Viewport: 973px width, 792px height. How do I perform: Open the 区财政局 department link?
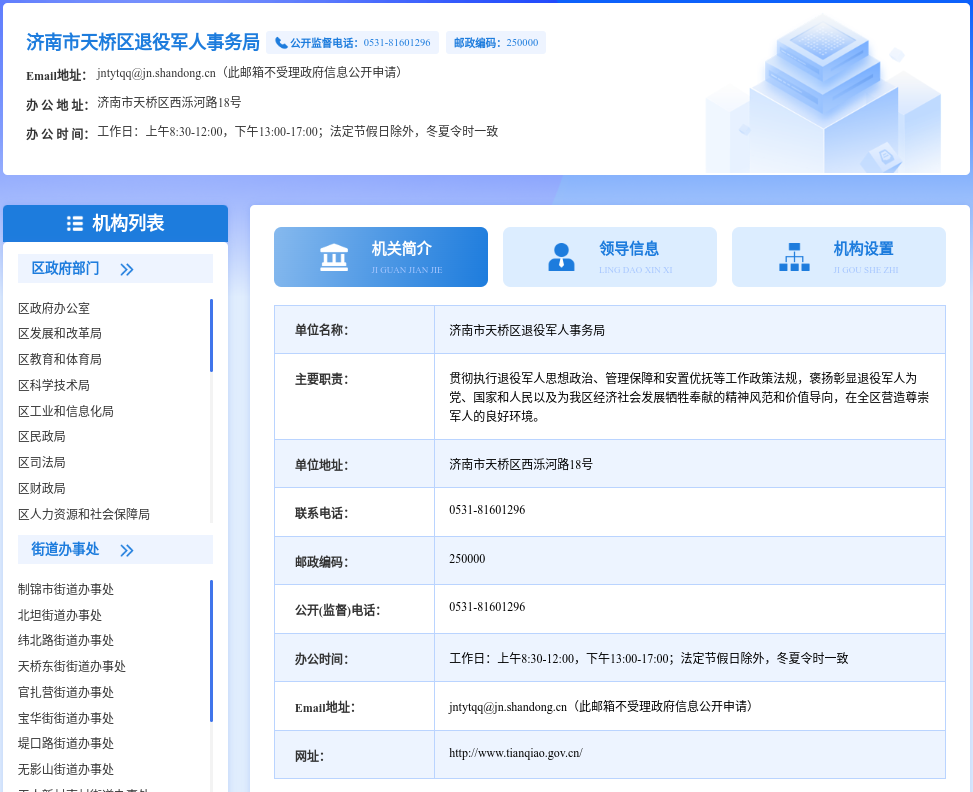tap(42, 488)
